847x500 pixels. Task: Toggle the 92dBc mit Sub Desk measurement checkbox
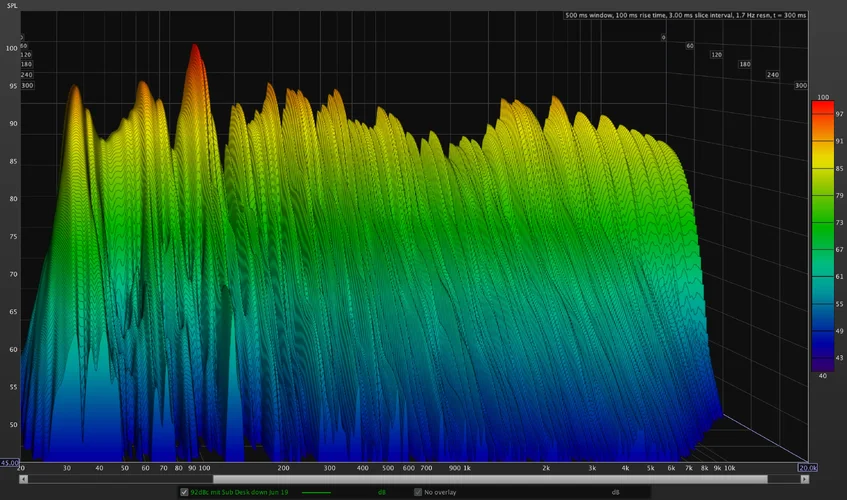click(x=183, y=492)
